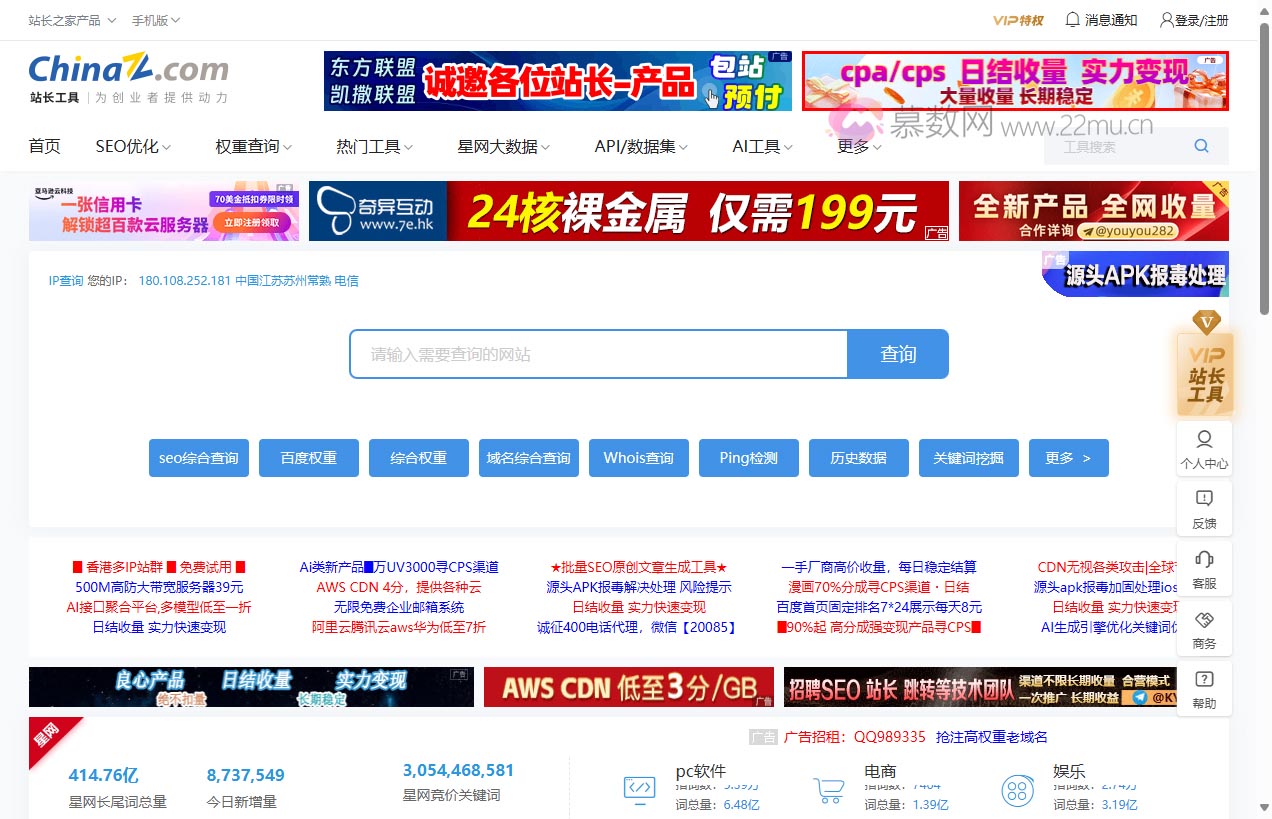
Task: Open the 帮助 help icon
Action: tap(1204, 688)
